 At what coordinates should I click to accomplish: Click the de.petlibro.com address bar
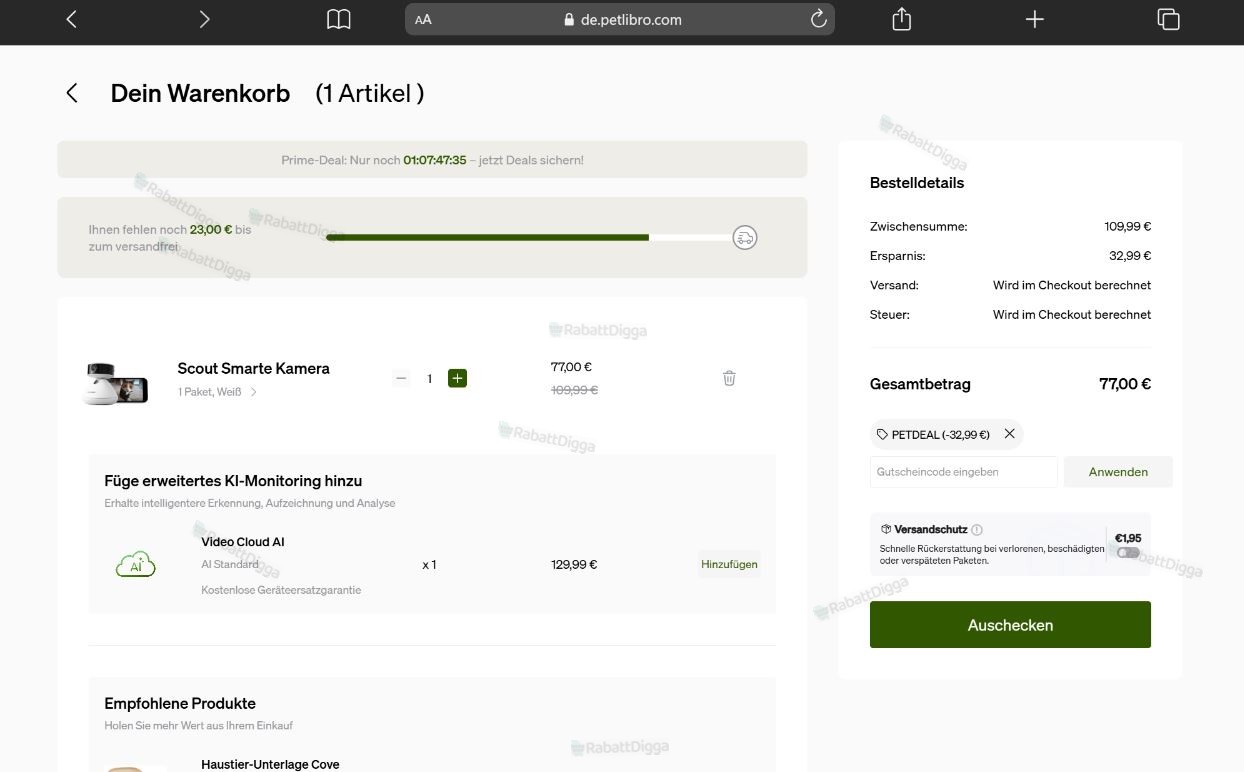pyautogui.click(x=620, y=19)
